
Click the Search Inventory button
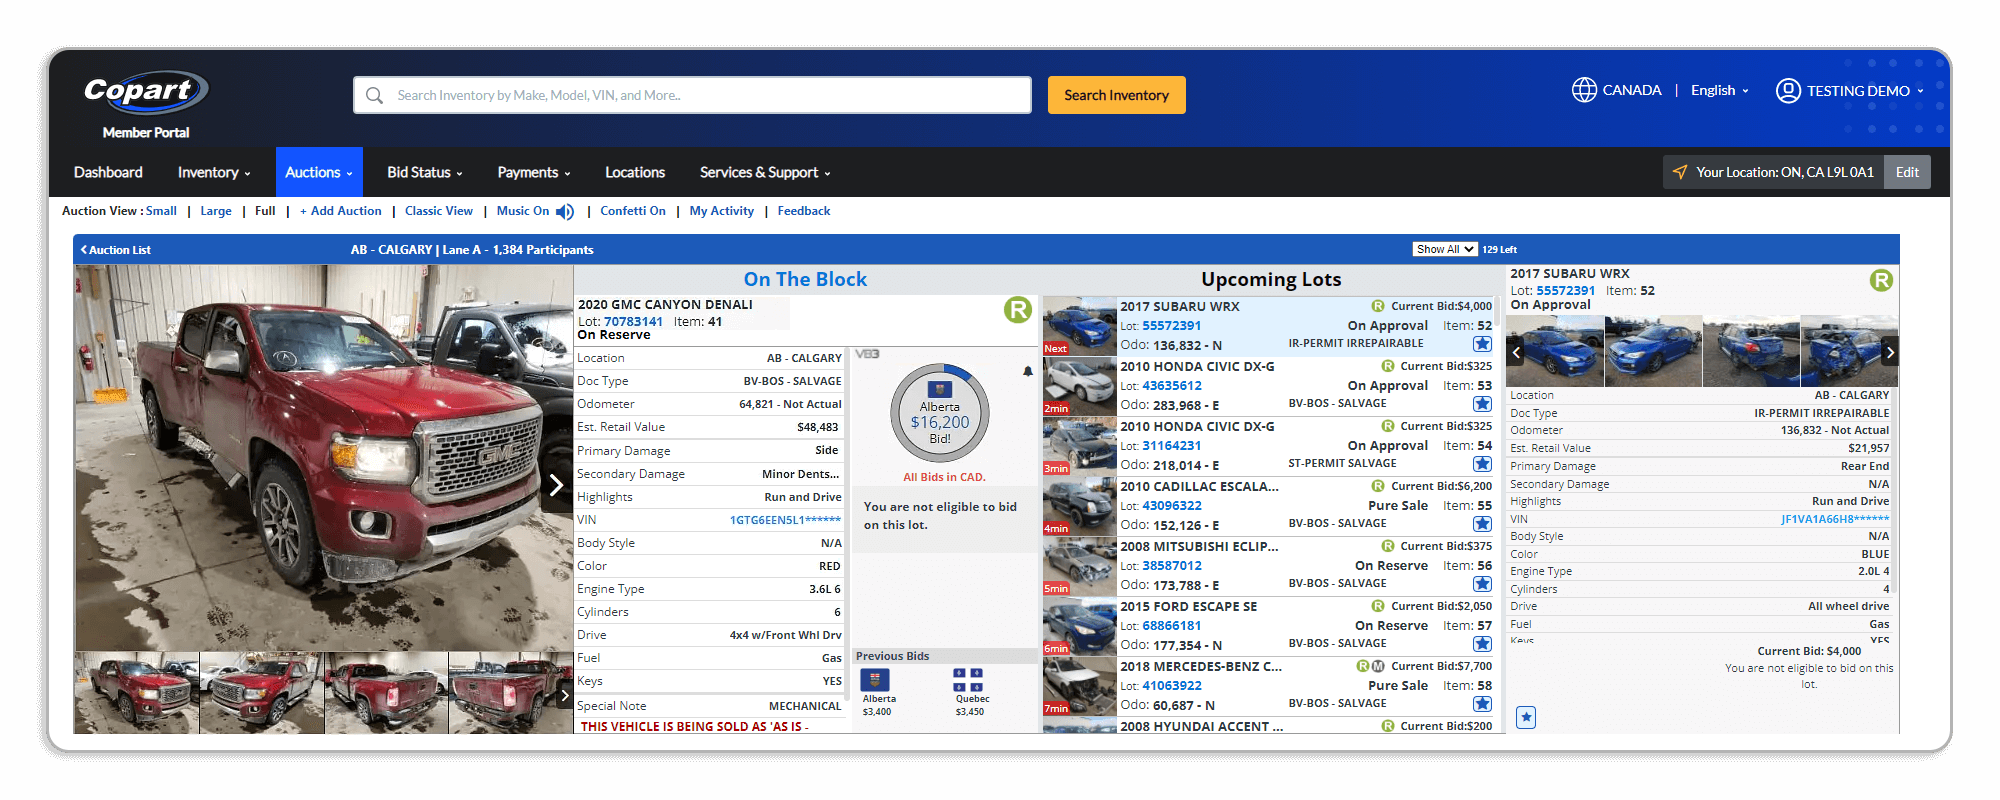(x=1116, y=95)
